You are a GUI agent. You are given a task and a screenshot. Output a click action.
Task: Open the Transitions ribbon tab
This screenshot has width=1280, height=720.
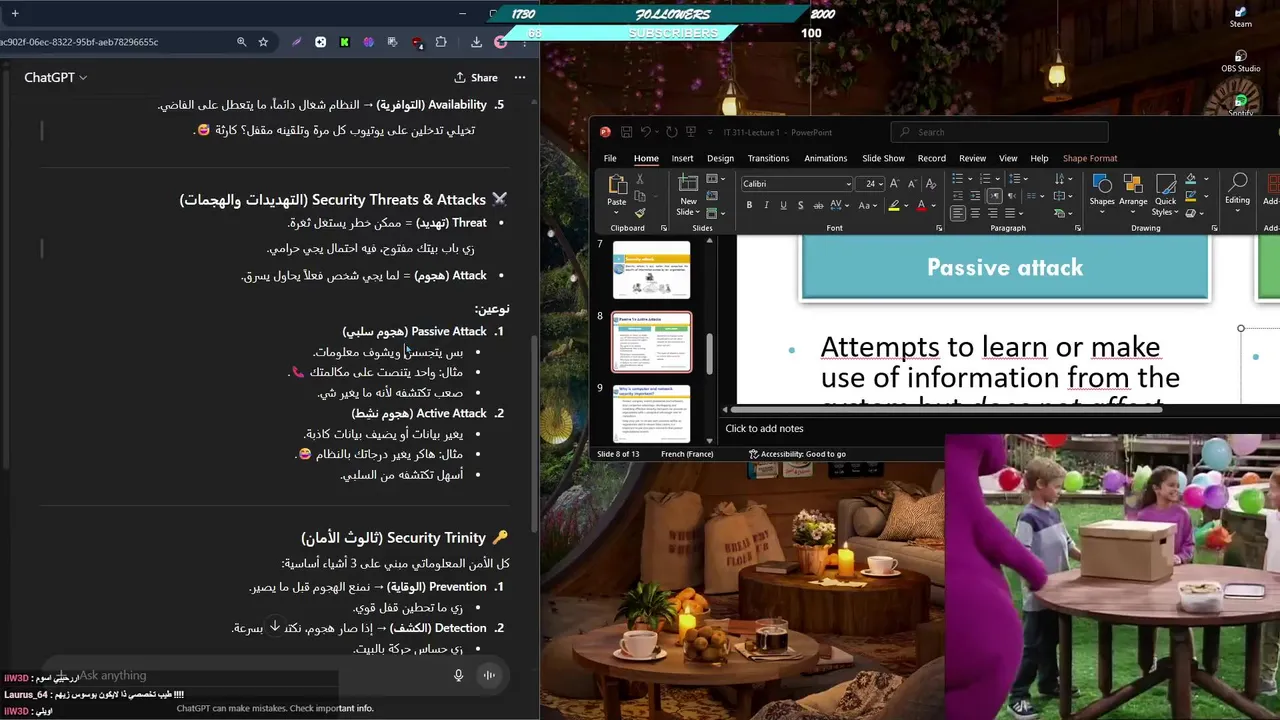[768, 158]
